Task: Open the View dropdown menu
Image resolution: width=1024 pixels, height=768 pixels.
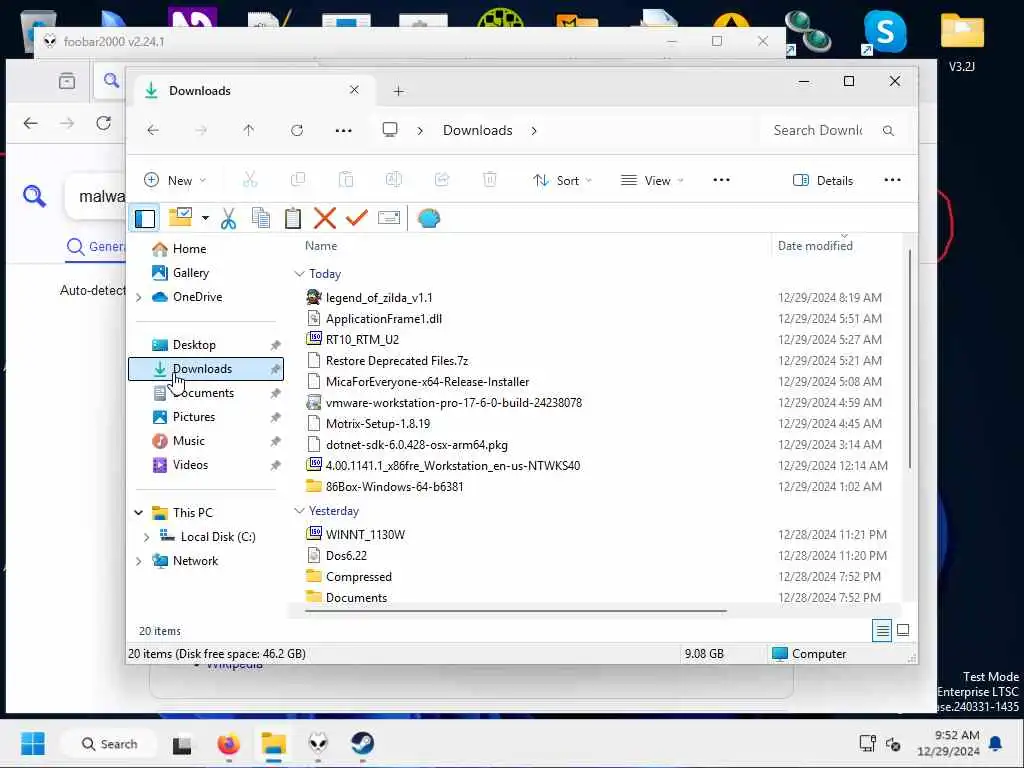Action: [652, 180]
